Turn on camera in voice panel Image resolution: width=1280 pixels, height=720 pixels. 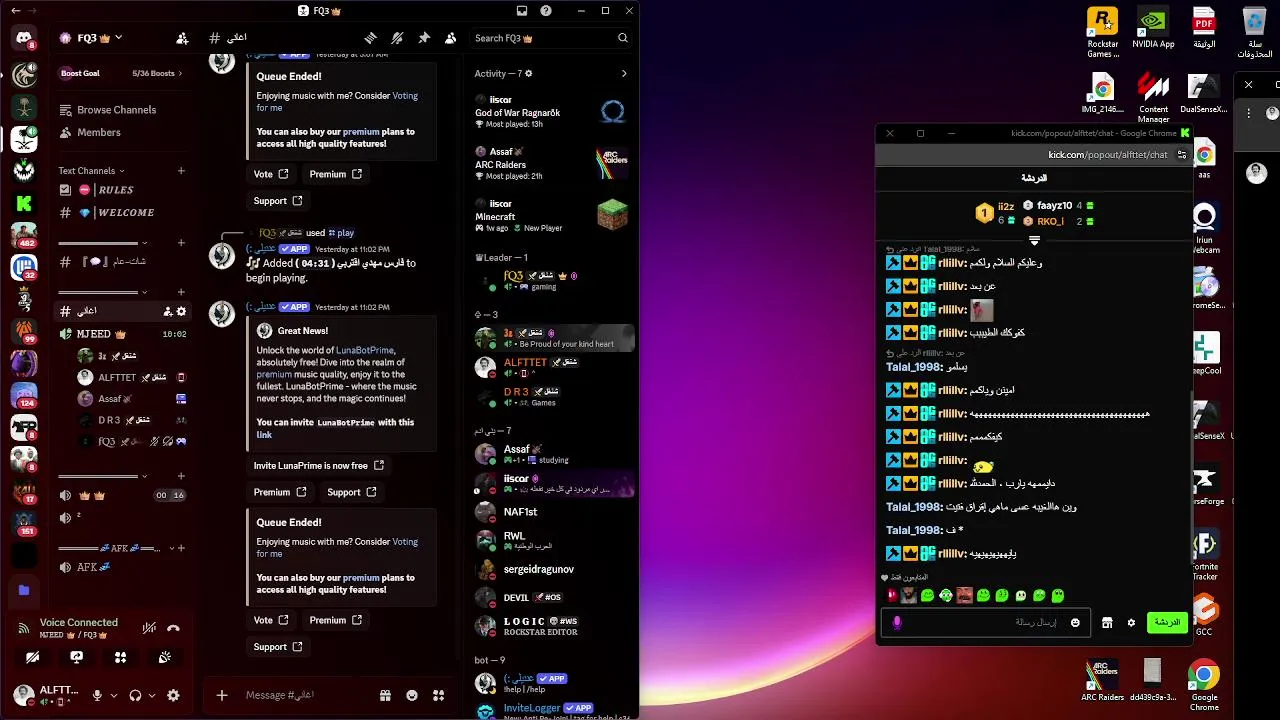[x=33, y=657]
